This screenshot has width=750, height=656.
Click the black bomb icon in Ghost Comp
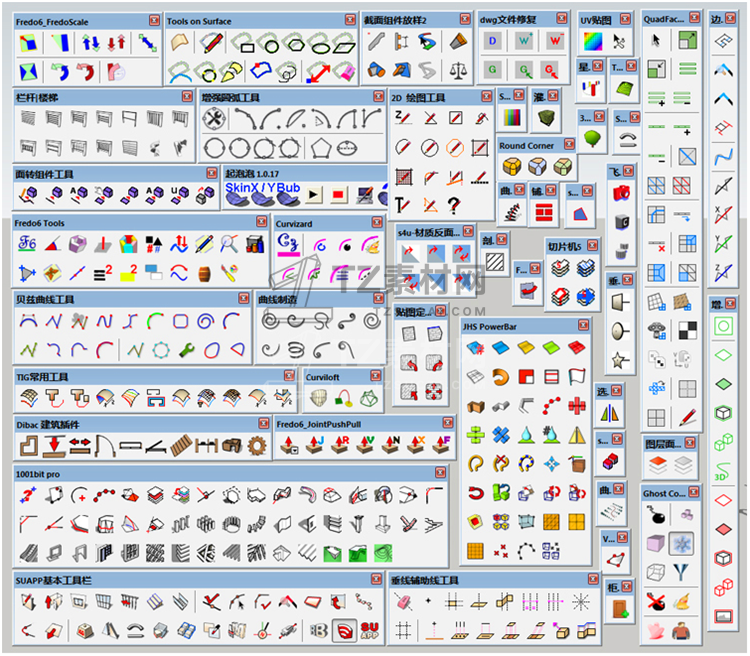(656, 515)
